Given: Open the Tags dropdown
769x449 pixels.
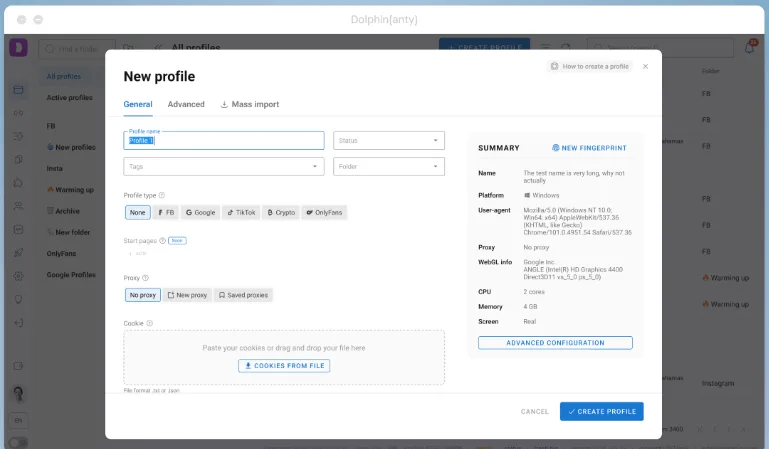Looking at the screenshot, I should pyautogui.click(x=224, y=166).
